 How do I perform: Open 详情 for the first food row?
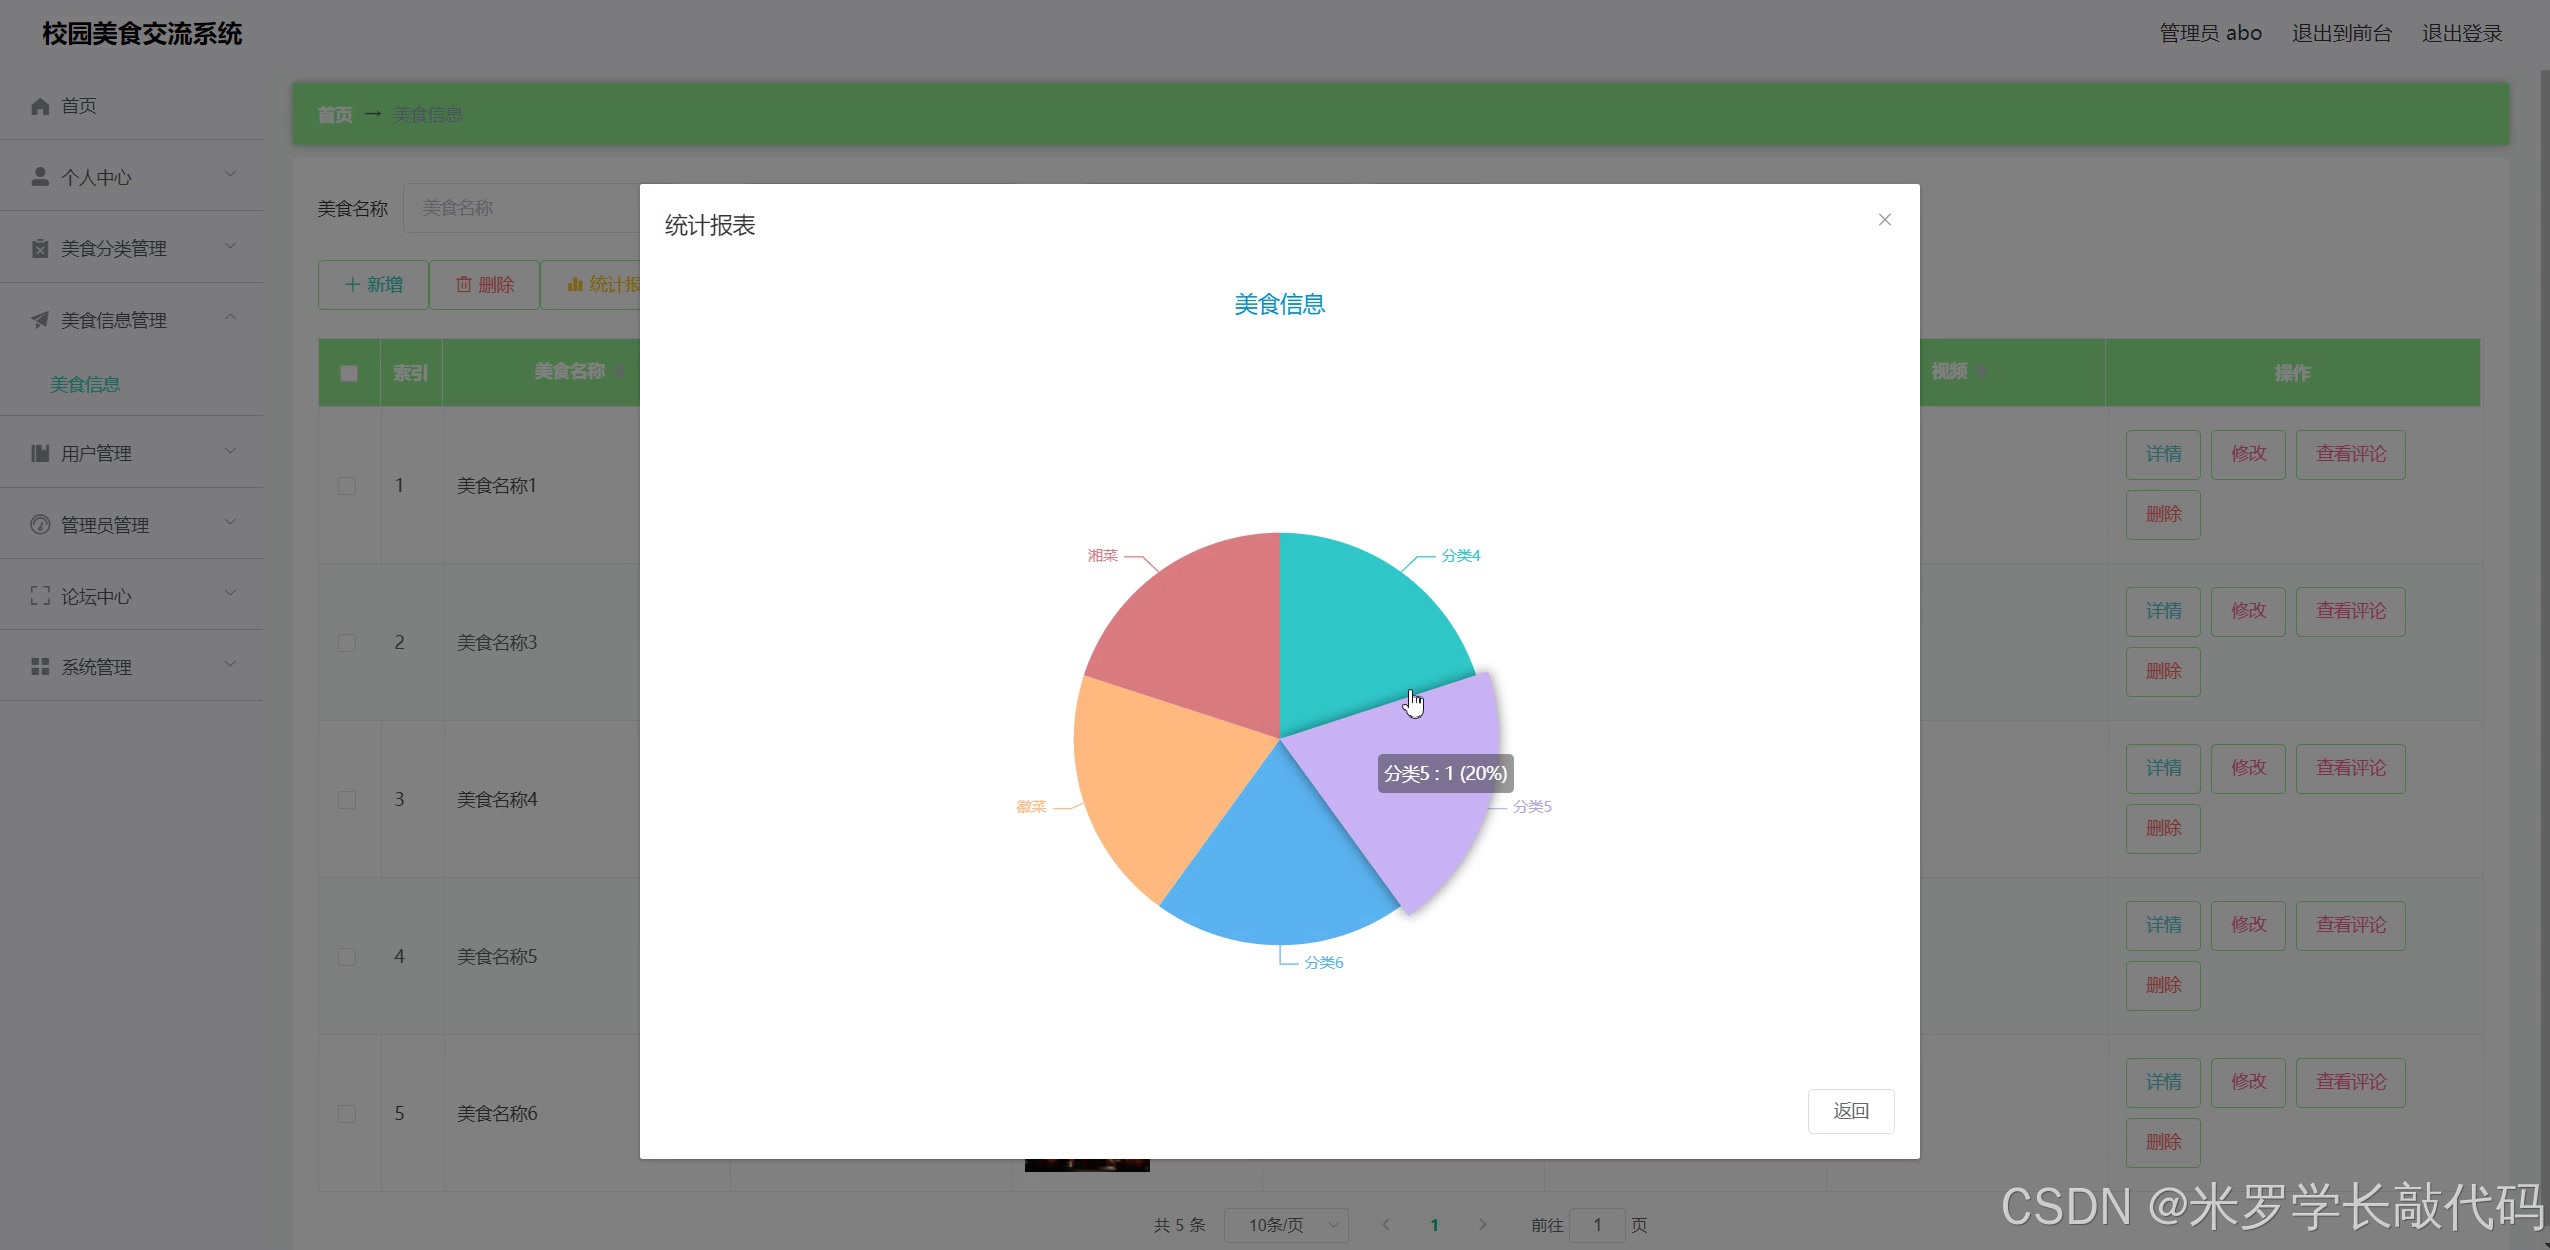pyautogui.click(x=2162, y=453)
